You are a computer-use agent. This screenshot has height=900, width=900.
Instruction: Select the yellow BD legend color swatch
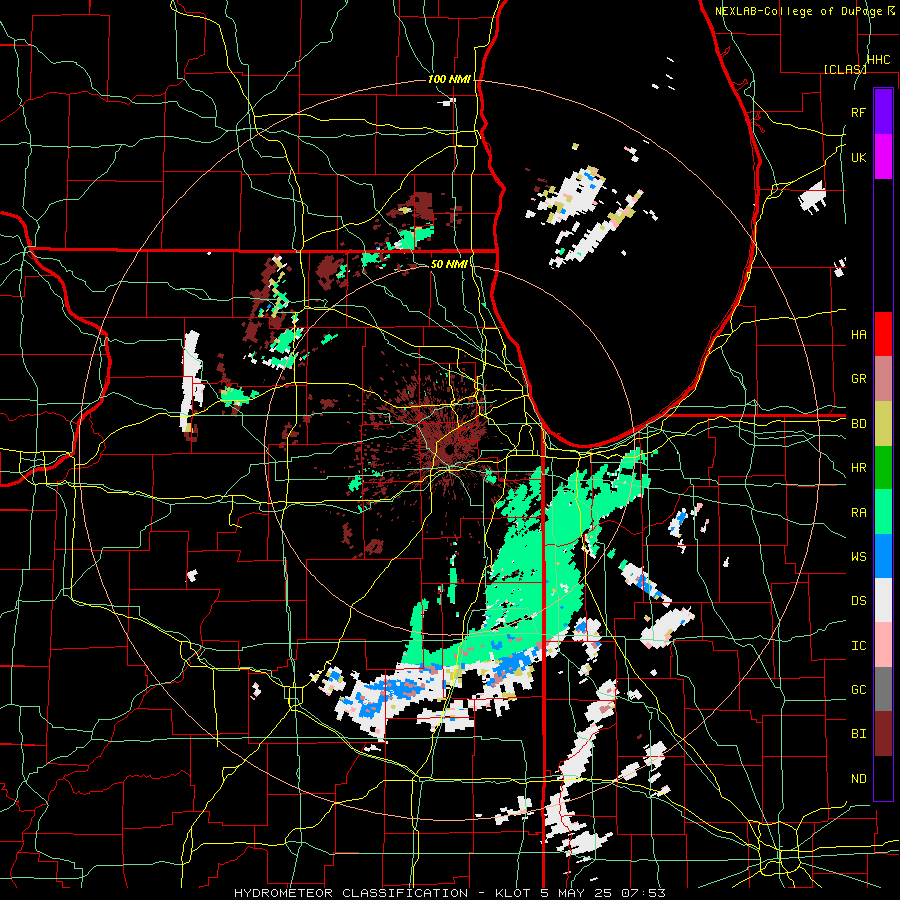[883, 423]
